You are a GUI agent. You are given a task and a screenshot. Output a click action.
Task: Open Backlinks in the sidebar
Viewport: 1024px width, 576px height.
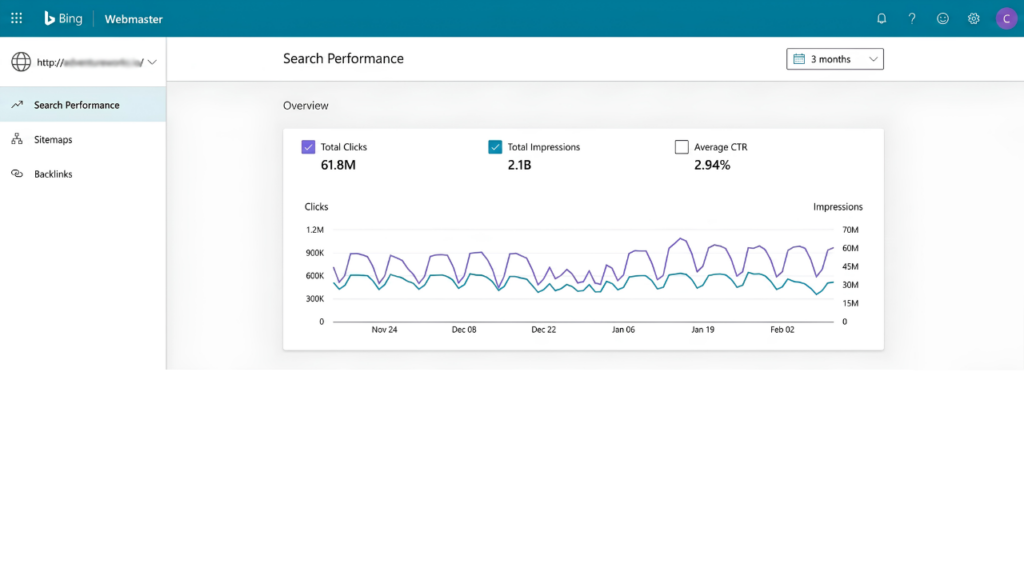click(x=83, y=174)
